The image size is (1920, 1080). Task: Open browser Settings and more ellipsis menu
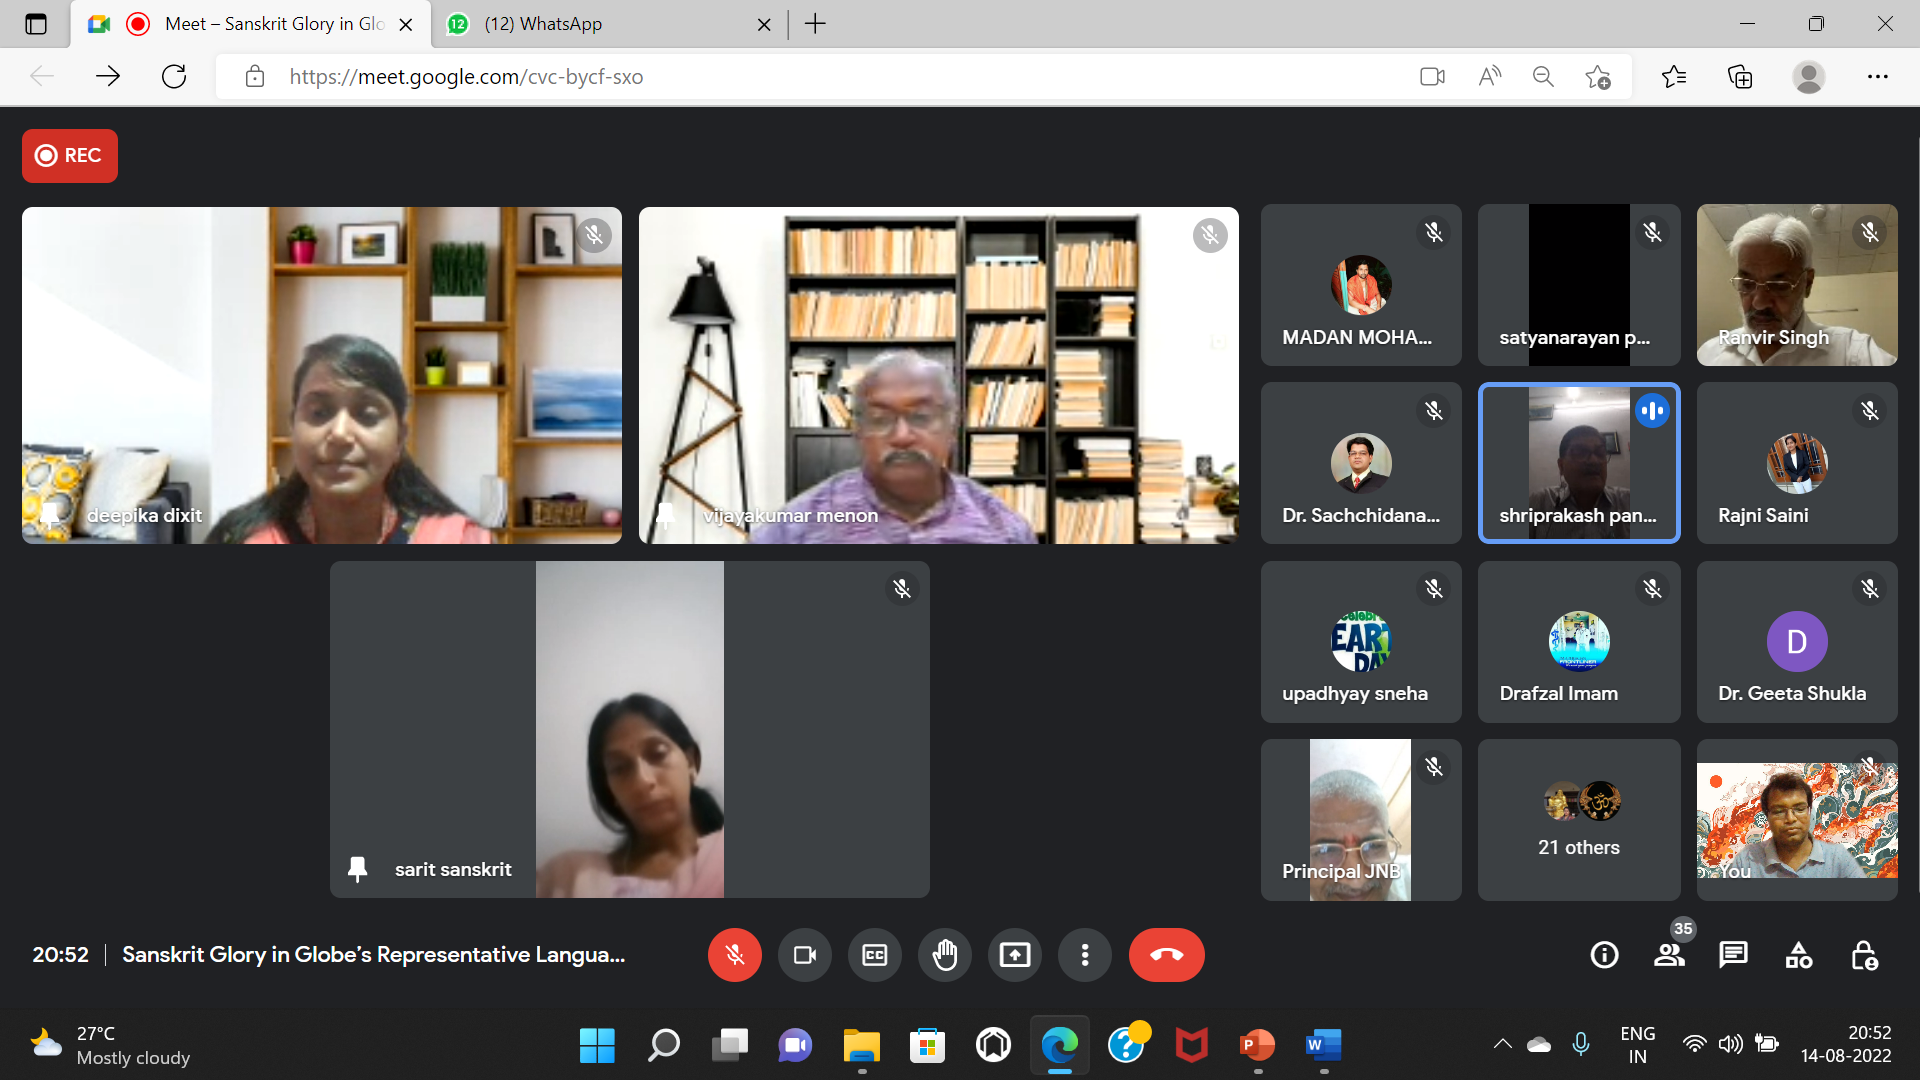tap(1877, 77)
